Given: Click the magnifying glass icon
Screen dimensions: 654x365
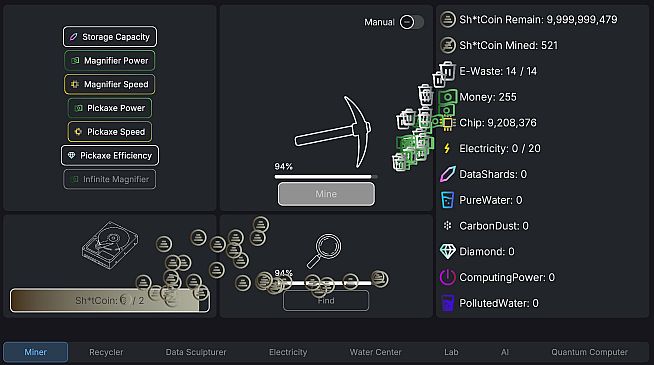Looking at the screenshot, I should point(324,251).
